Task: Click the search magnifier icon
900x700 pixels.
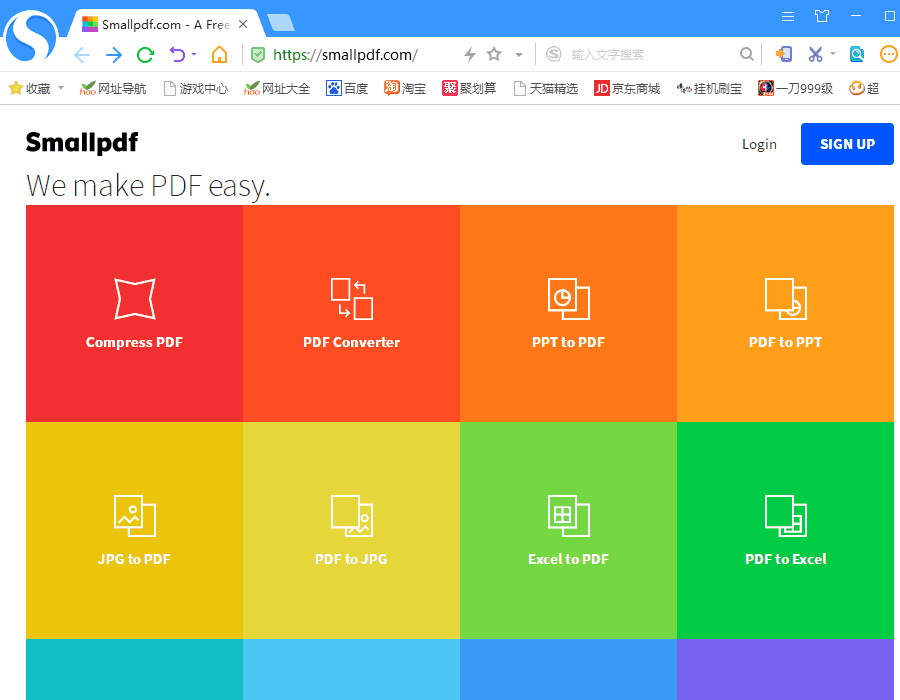Action: [x=746, y=55]
